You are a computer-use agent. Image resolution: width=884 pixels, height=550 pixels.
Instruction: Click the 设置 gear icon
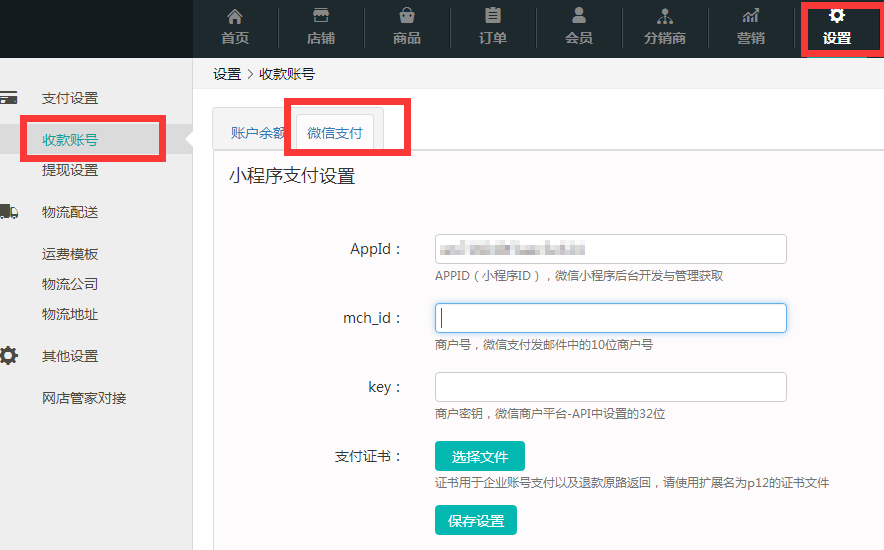click(837, 16)
